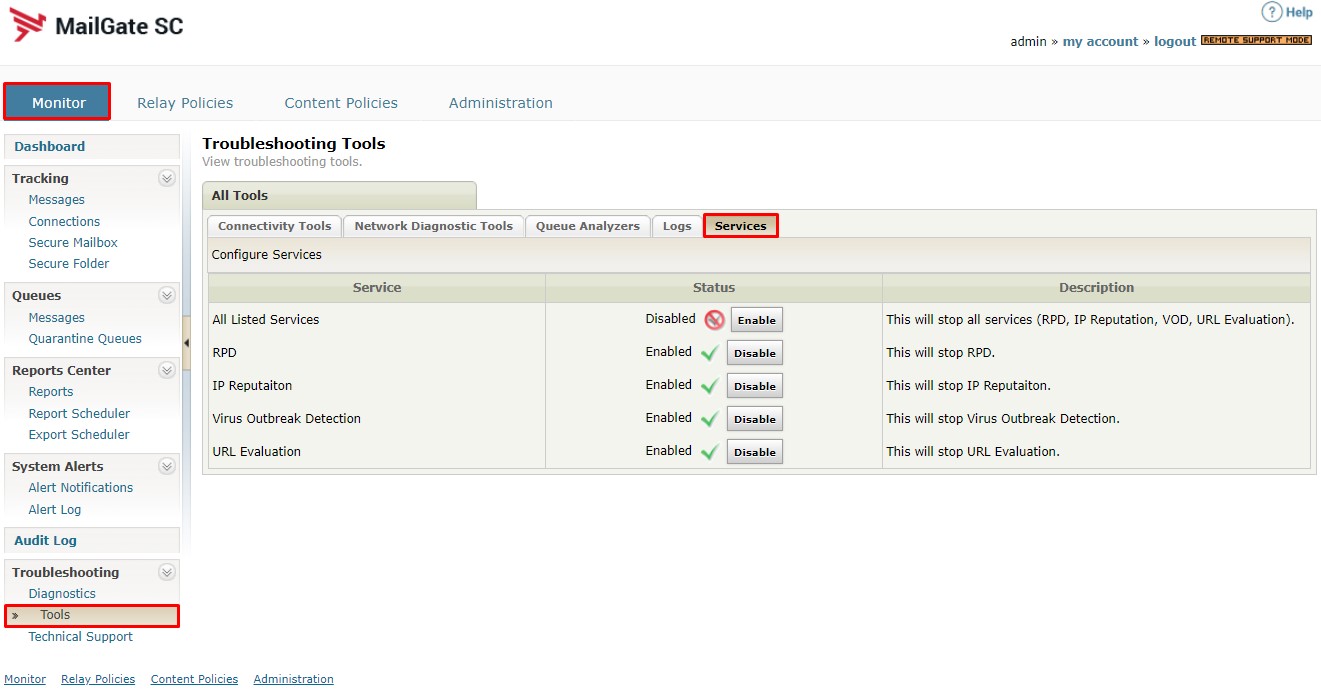1321x697 pixels.
Task: Collapse the sidebar using the splitter arrow
Action: [186, 343]
